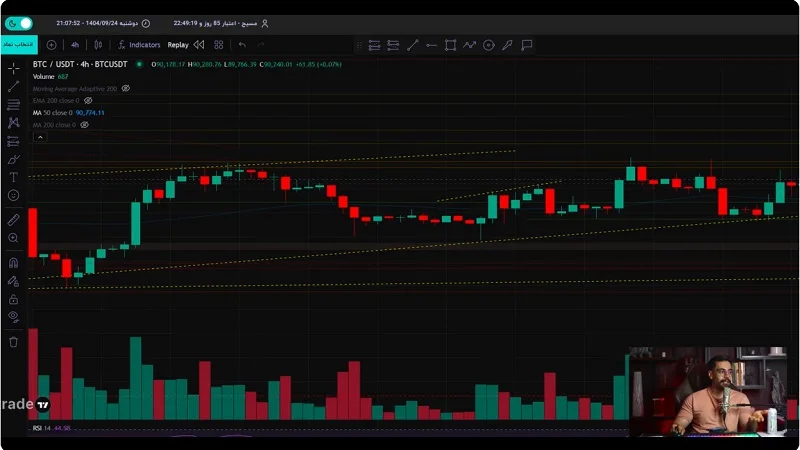The image size is (800, 450).
Task: Click the teal symbol selection button
Action: [x=18, y=45]
